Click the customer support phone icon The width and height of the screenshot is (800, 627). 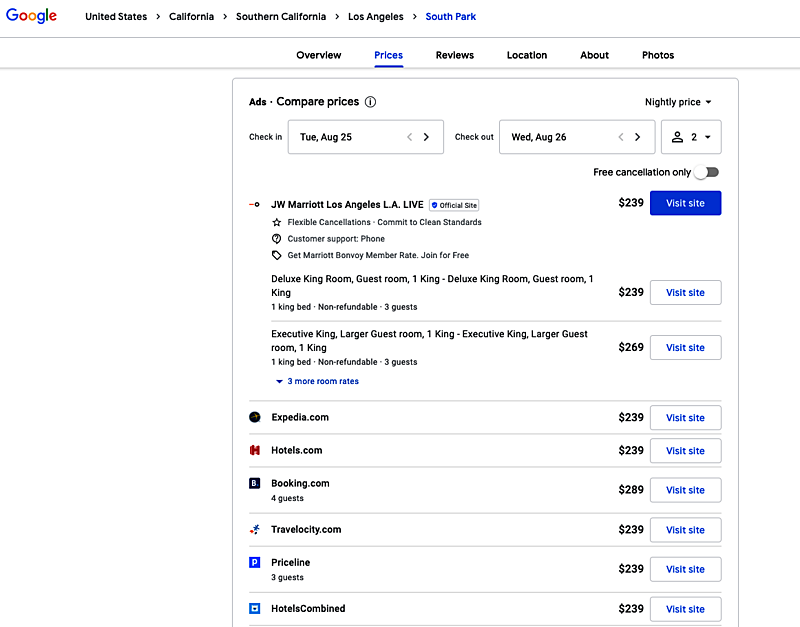(x=277, y=239)
